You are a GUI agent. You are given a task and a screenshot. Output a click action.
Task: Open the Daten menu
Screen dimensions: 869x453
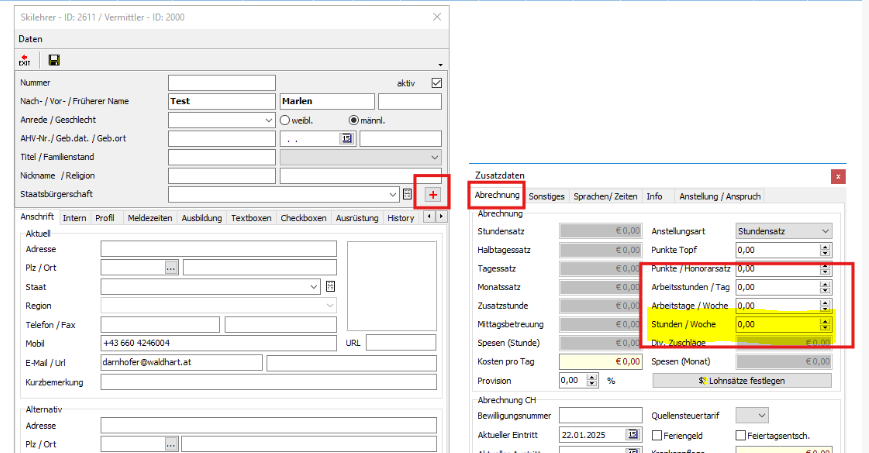(x=30, y=38)
